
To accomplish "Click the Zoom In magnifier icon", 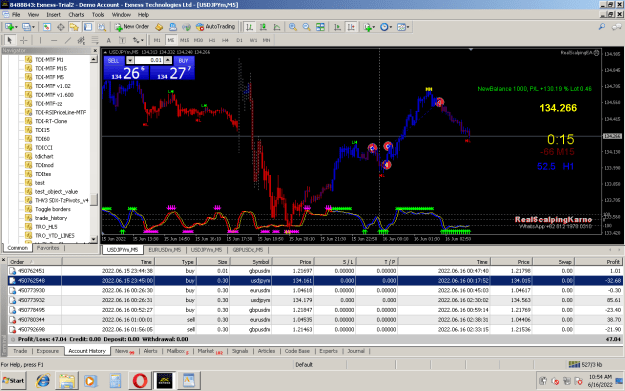I will (x=293, y=27).
